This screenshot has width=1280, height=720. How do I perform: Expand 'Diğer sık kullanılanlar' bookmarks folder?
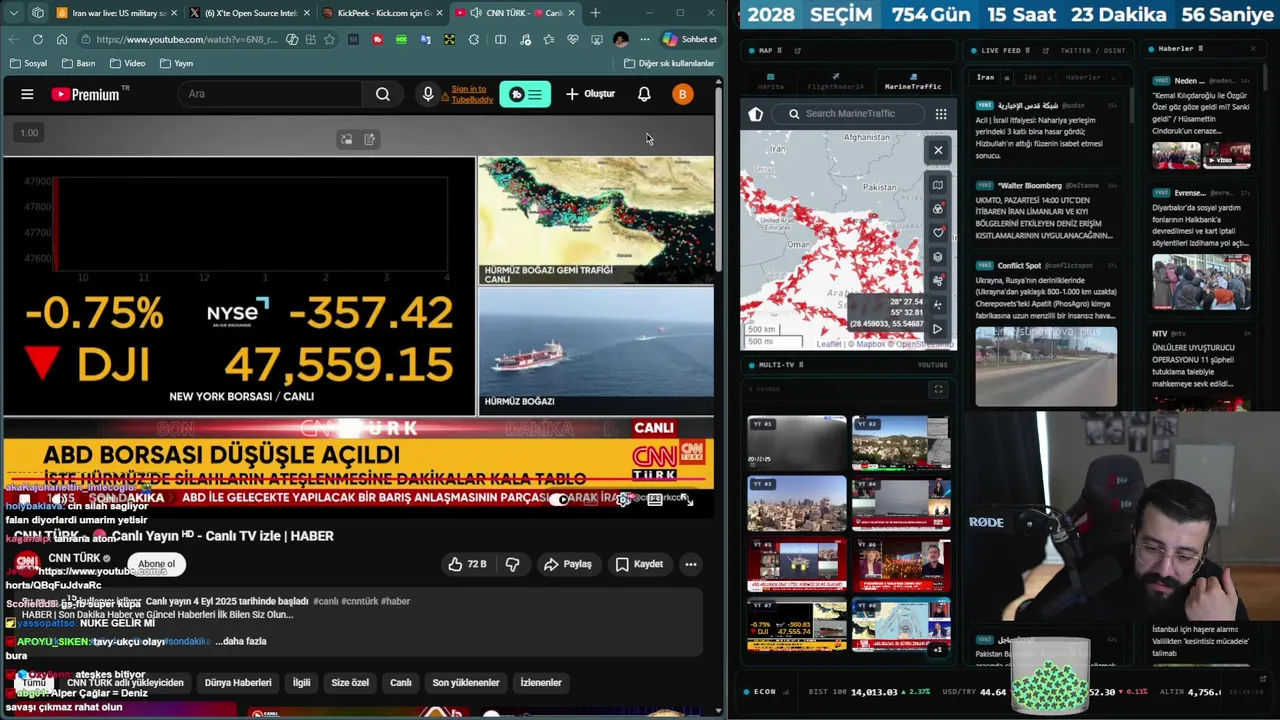[x=669, y=63]
